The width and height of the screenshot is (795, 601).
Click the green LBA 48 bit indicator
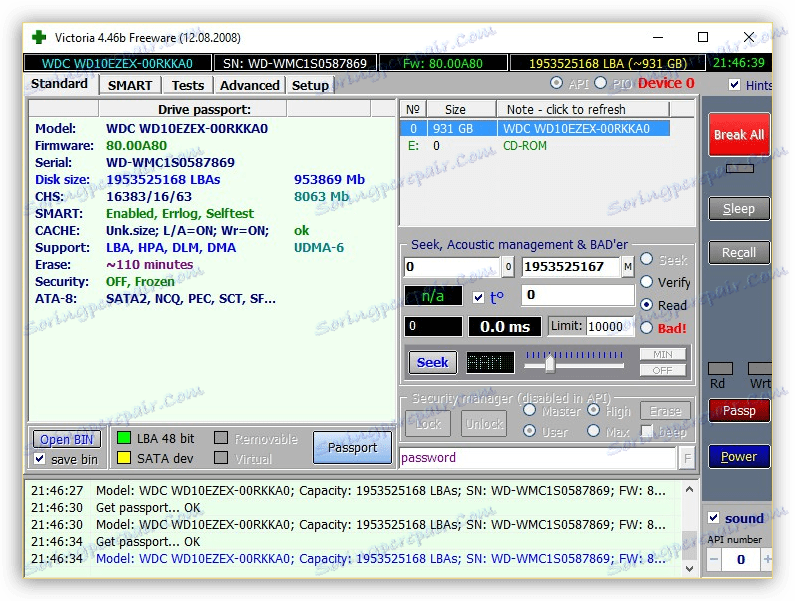tap(124, 438)
